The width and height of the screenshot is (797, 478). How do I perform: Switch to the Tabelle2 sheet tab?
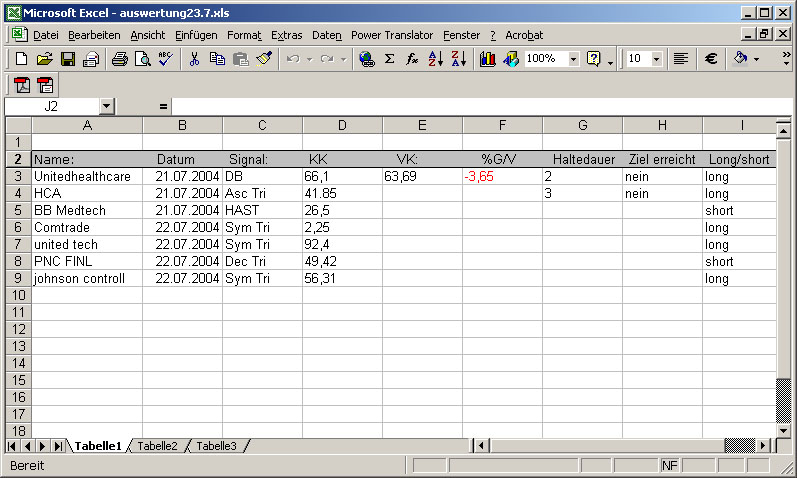[157, 446]
